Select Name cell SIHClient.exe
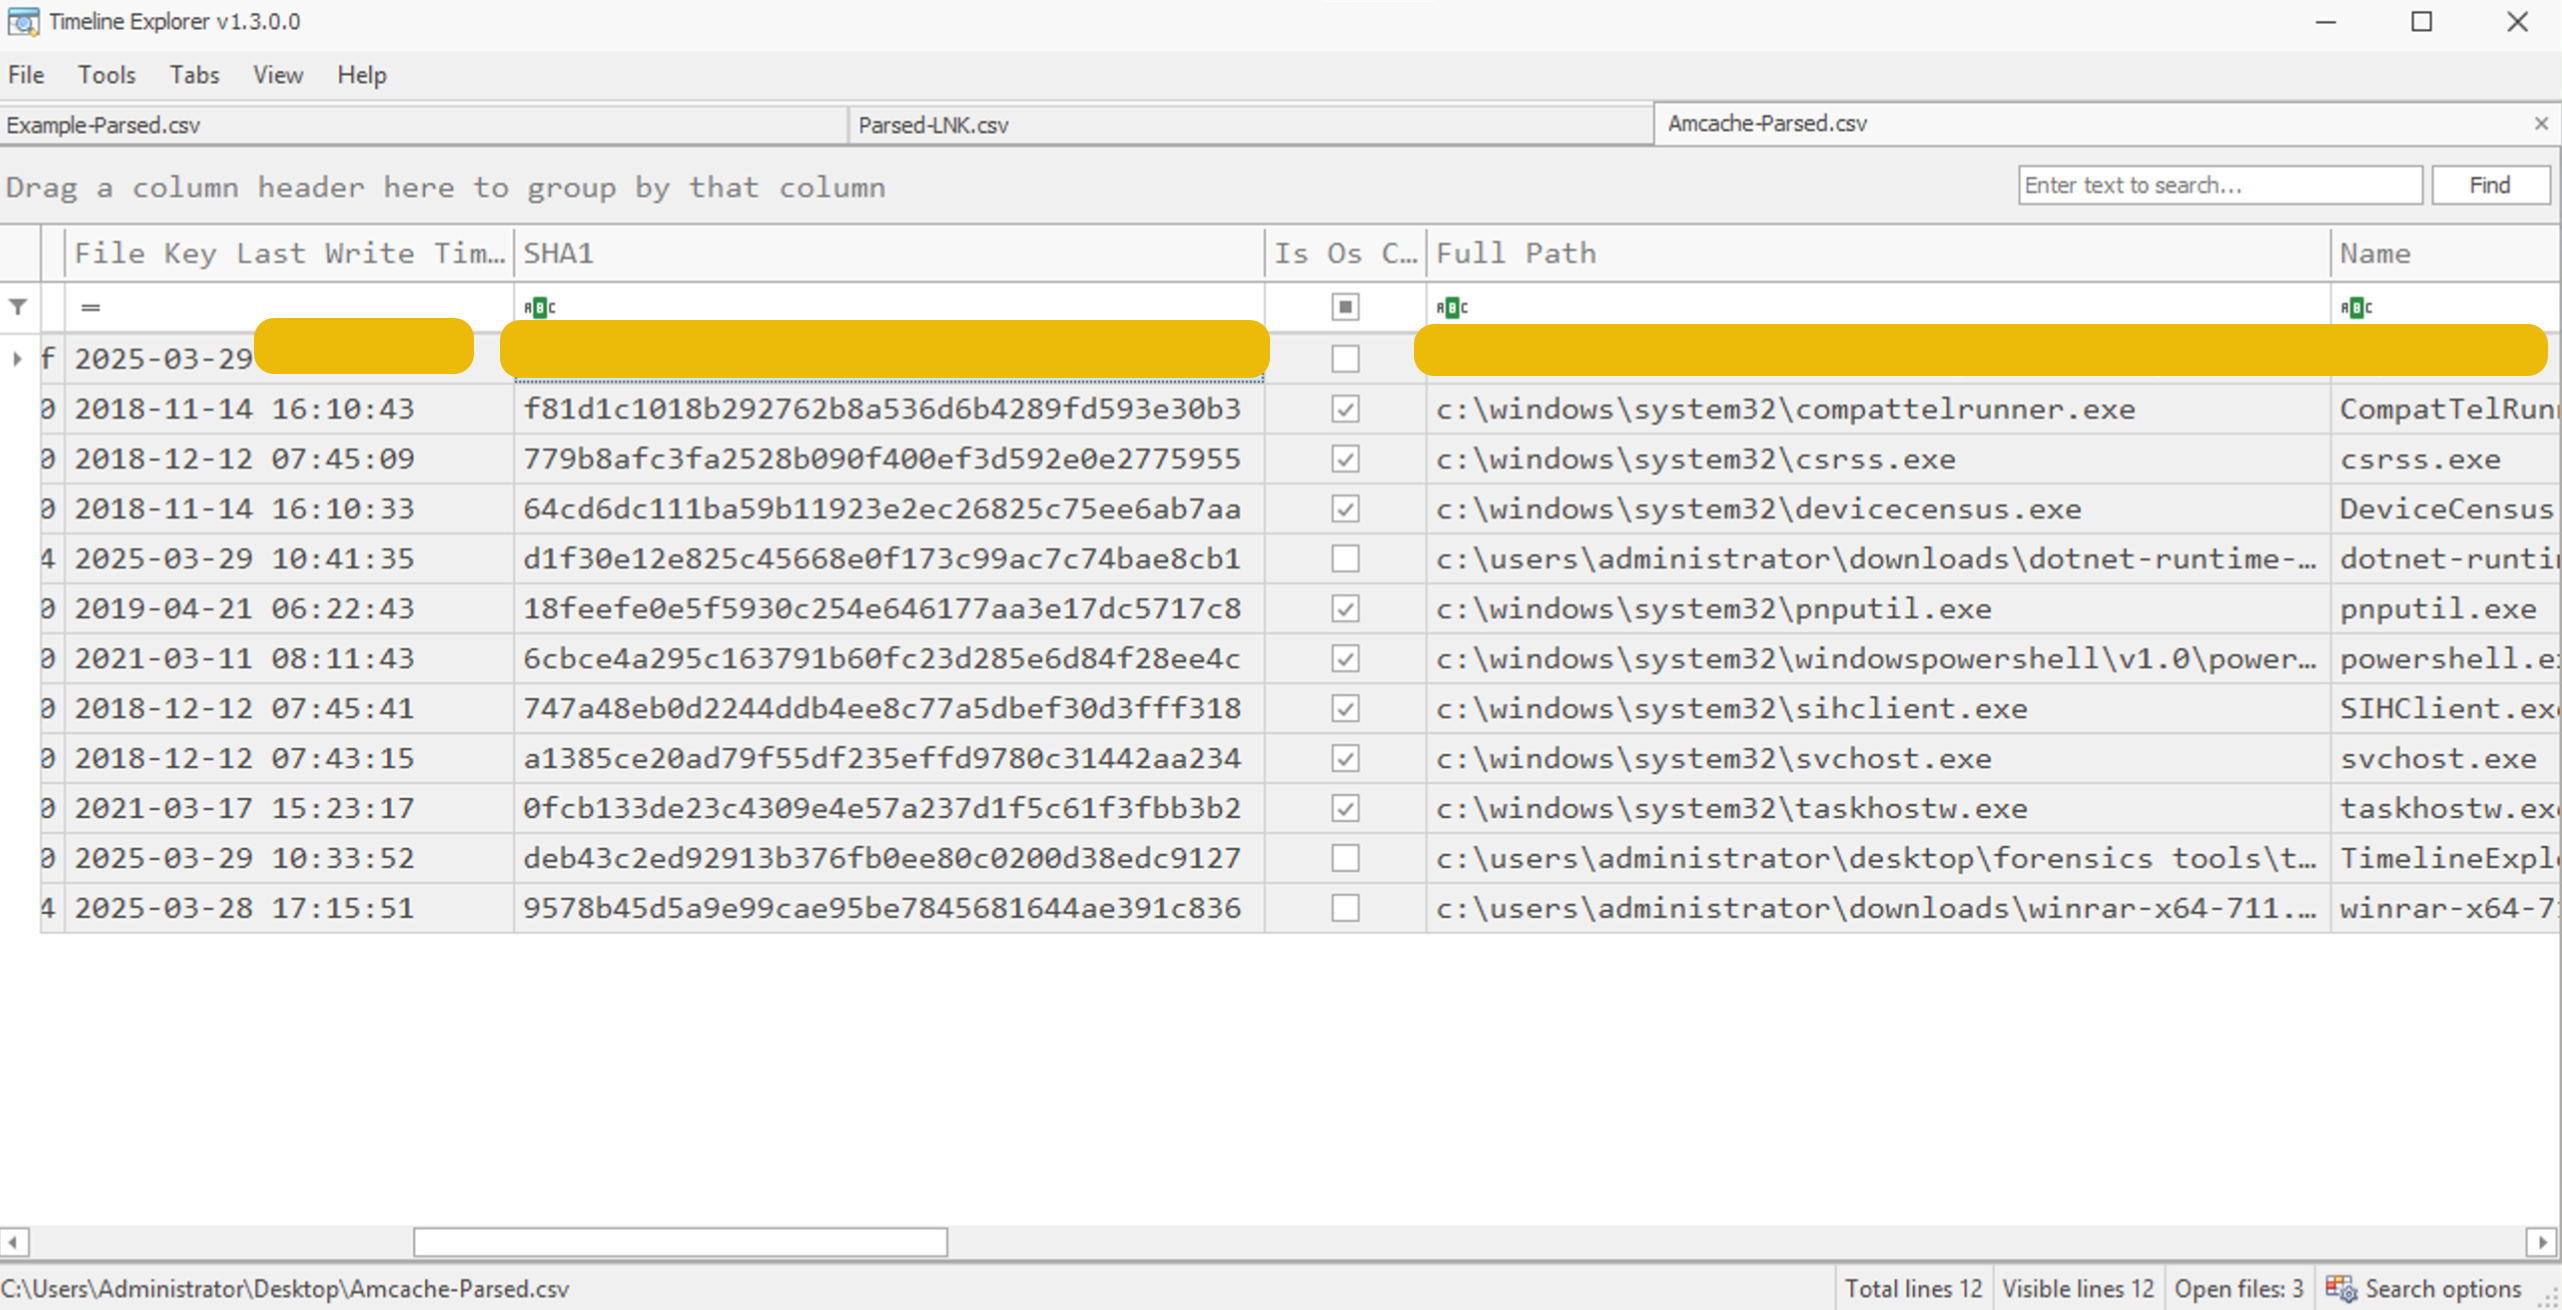This screenshot has height=1310, width=2562. click(2448, 708)
